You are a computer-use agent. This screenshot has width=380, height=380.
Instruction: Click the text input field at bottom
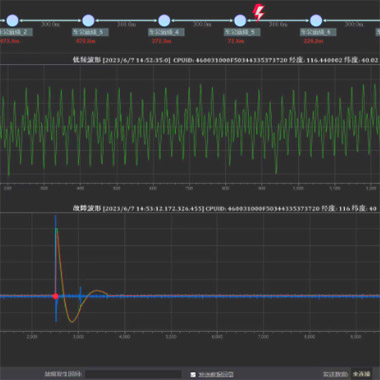[x=133, y=374]
